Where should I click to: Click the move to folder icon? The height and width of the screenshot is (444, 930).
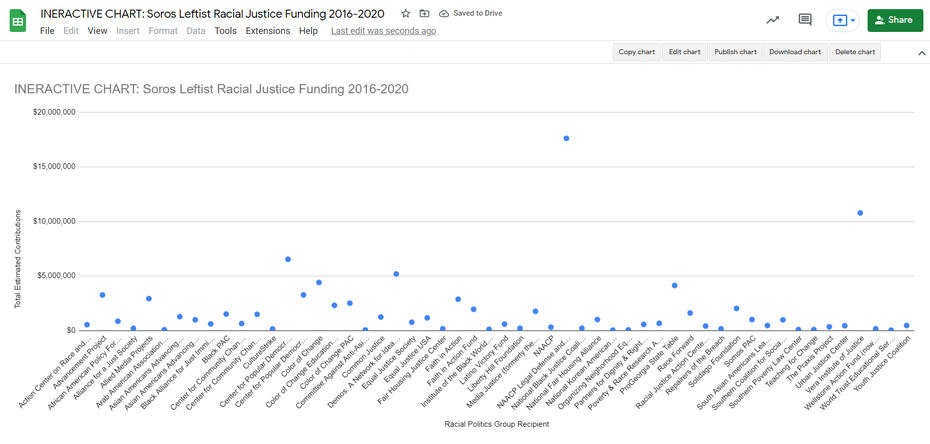pos(424,14)
